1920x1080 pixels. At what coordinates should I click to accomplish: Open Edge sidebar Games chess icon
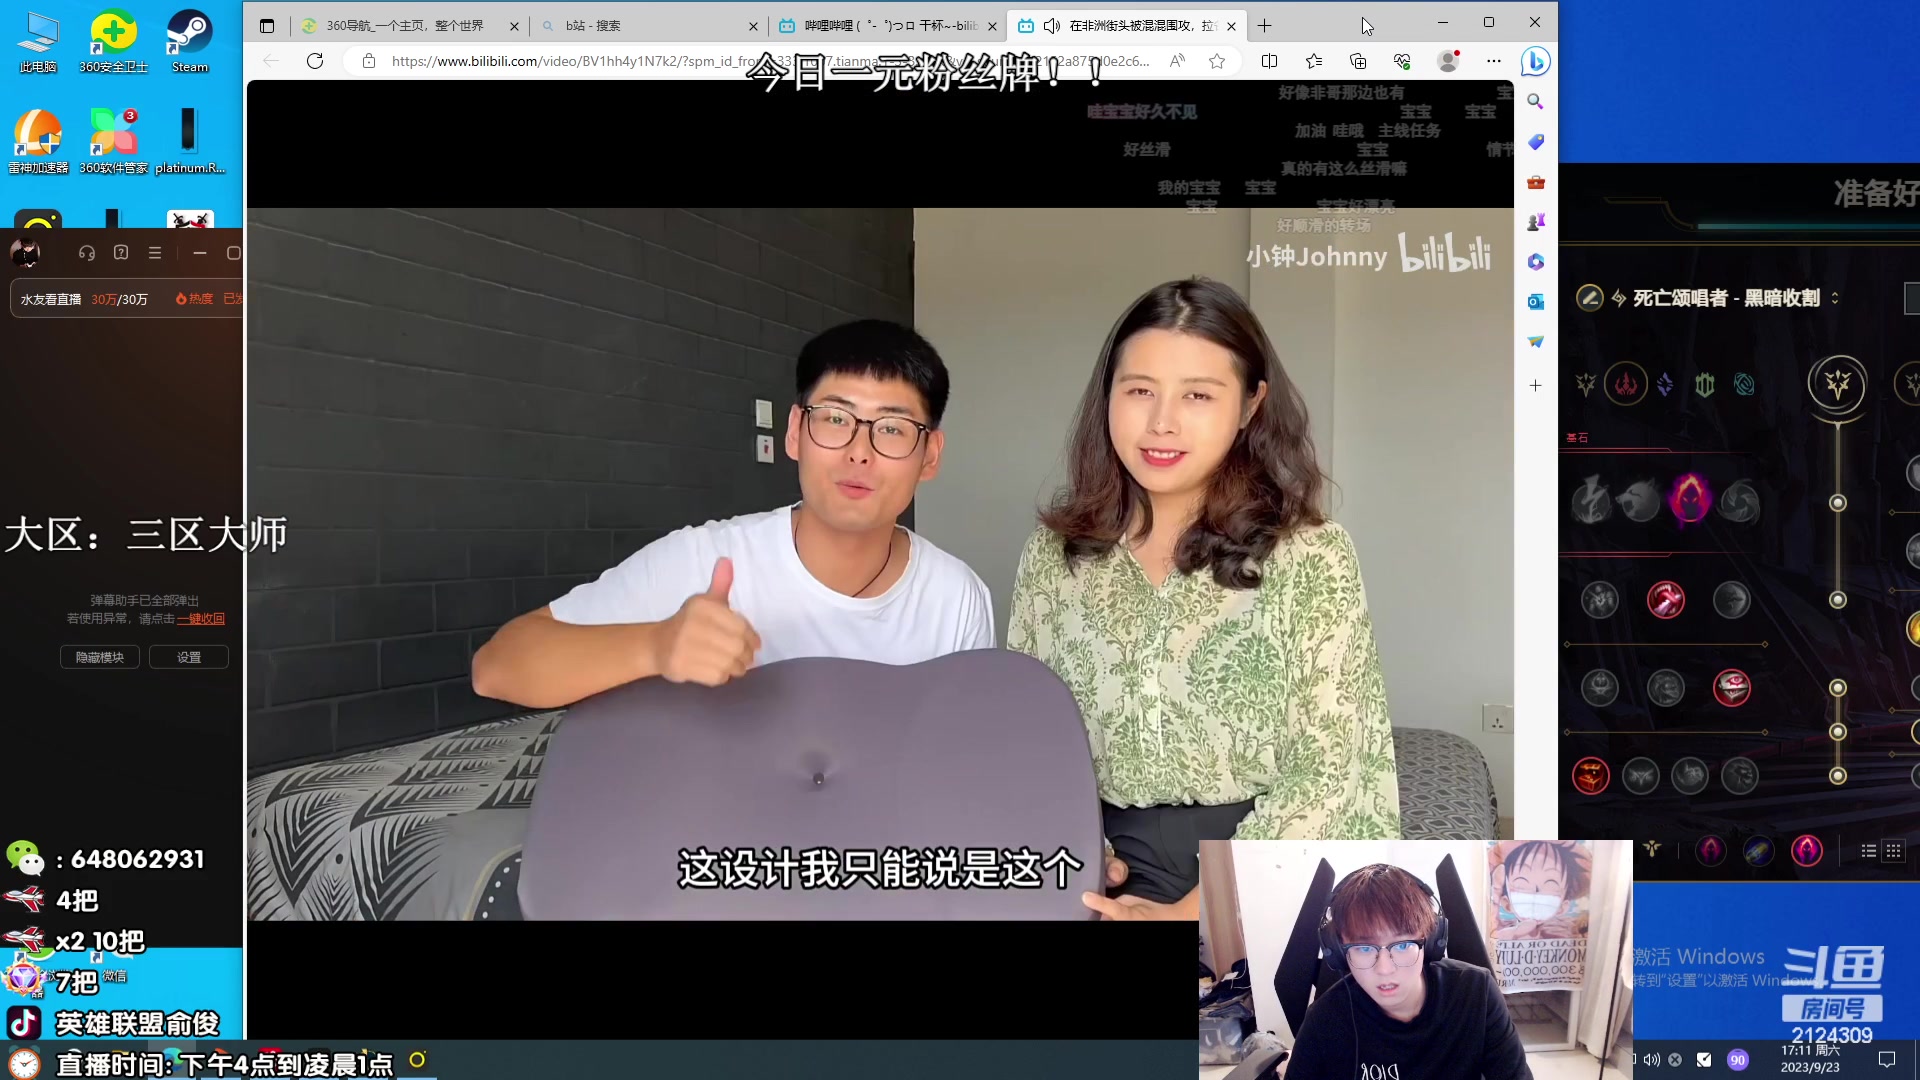click(1536, 222)
